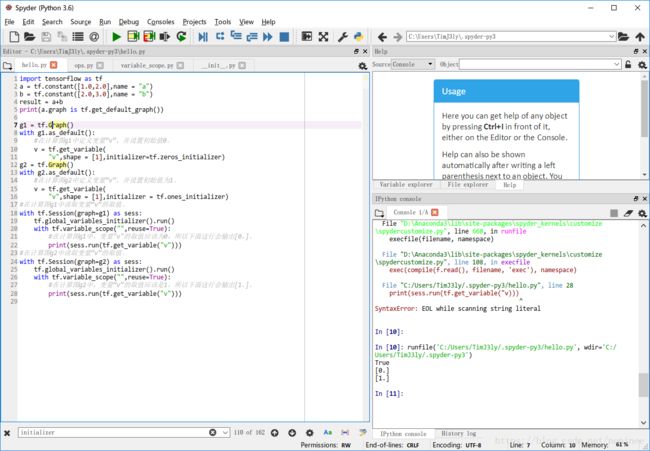Open the Tools menu

[x=223, y=22]
